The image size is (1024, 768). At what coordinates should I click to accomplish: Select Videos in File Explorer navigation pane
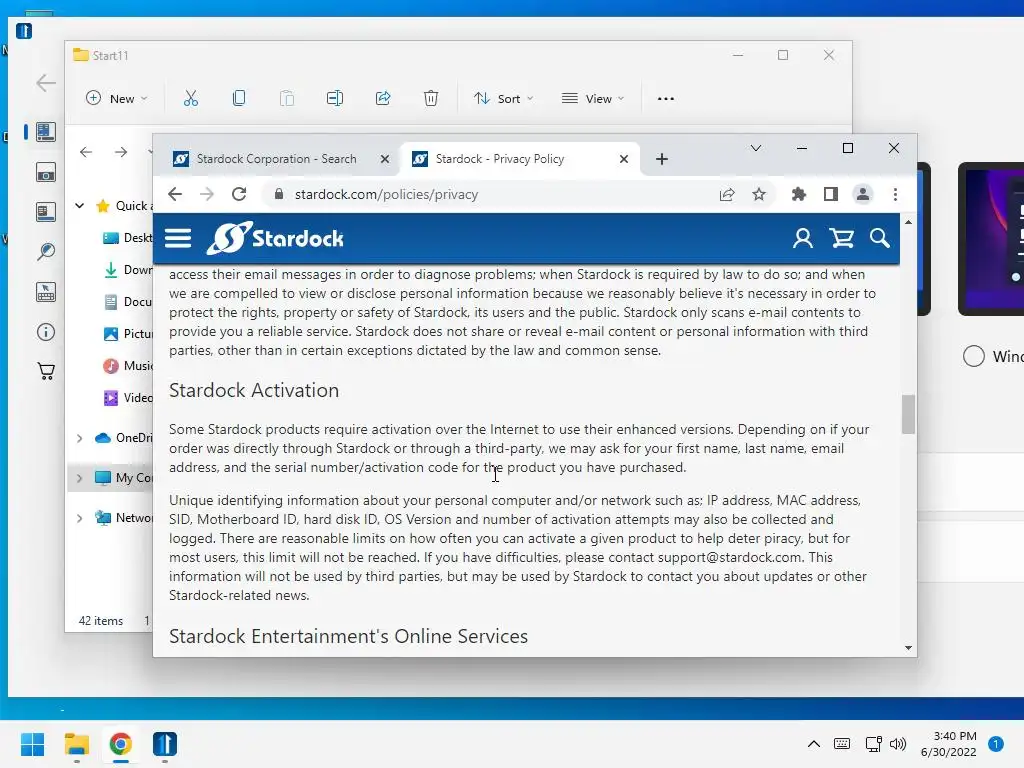(128, 398)
